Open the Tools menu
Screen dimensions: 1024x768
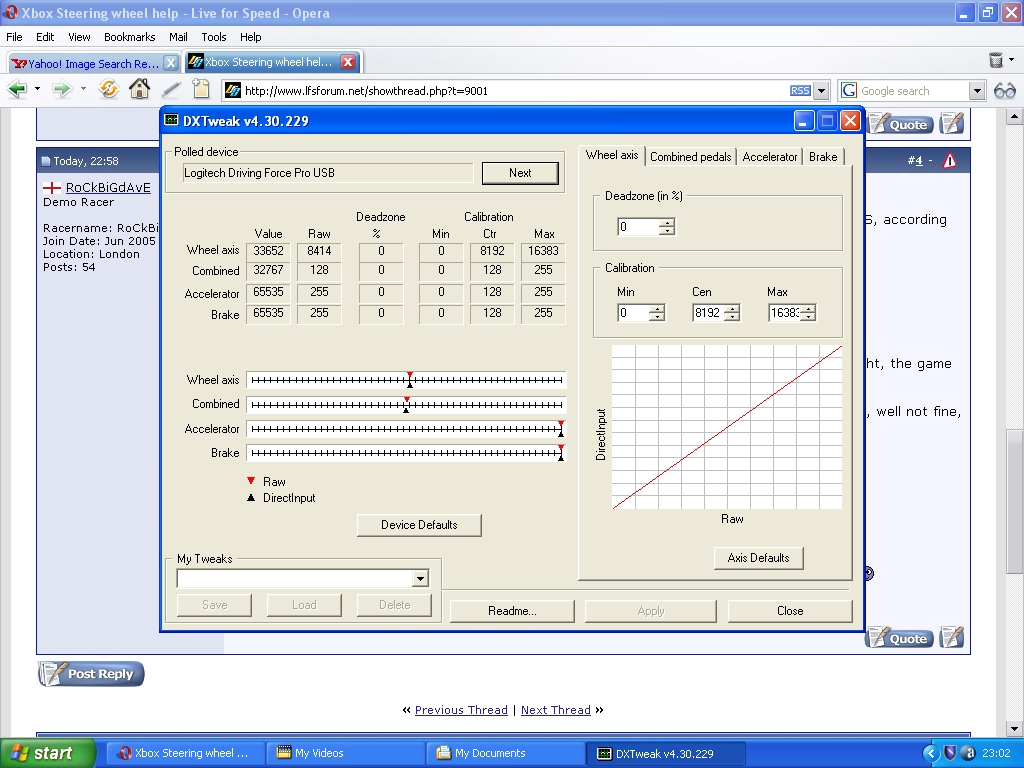[214, 37]
